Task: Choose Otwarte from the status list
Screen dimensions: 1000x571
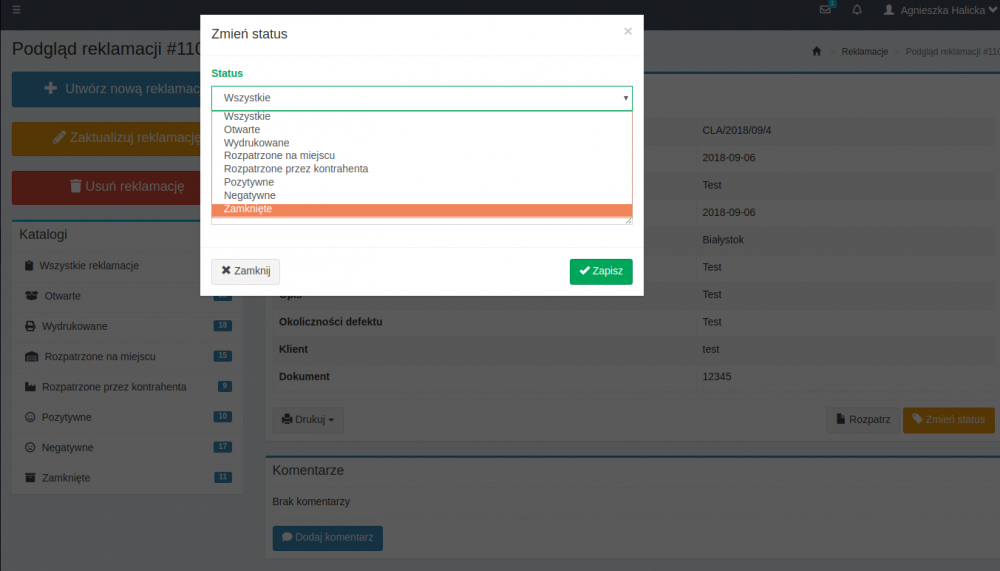Action: click(242, 130)
